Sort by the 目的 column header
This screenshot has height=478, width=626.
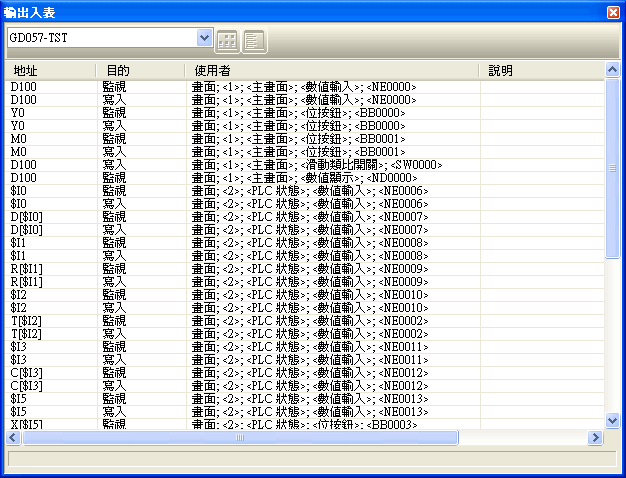(x=139, y=71)
